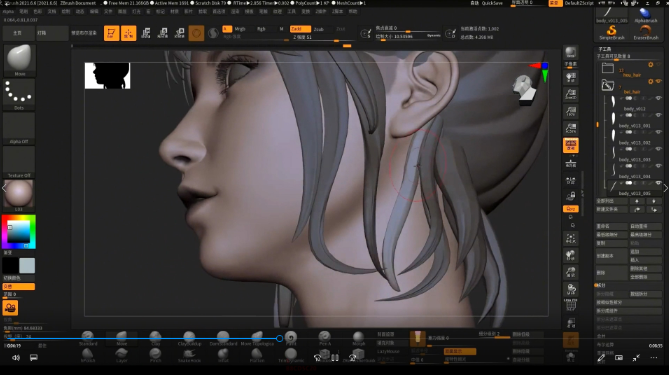Image resolution: width=669 pixels, height=375 pixels.
Task: Enable Zsub mode
Action: (319, 29)
